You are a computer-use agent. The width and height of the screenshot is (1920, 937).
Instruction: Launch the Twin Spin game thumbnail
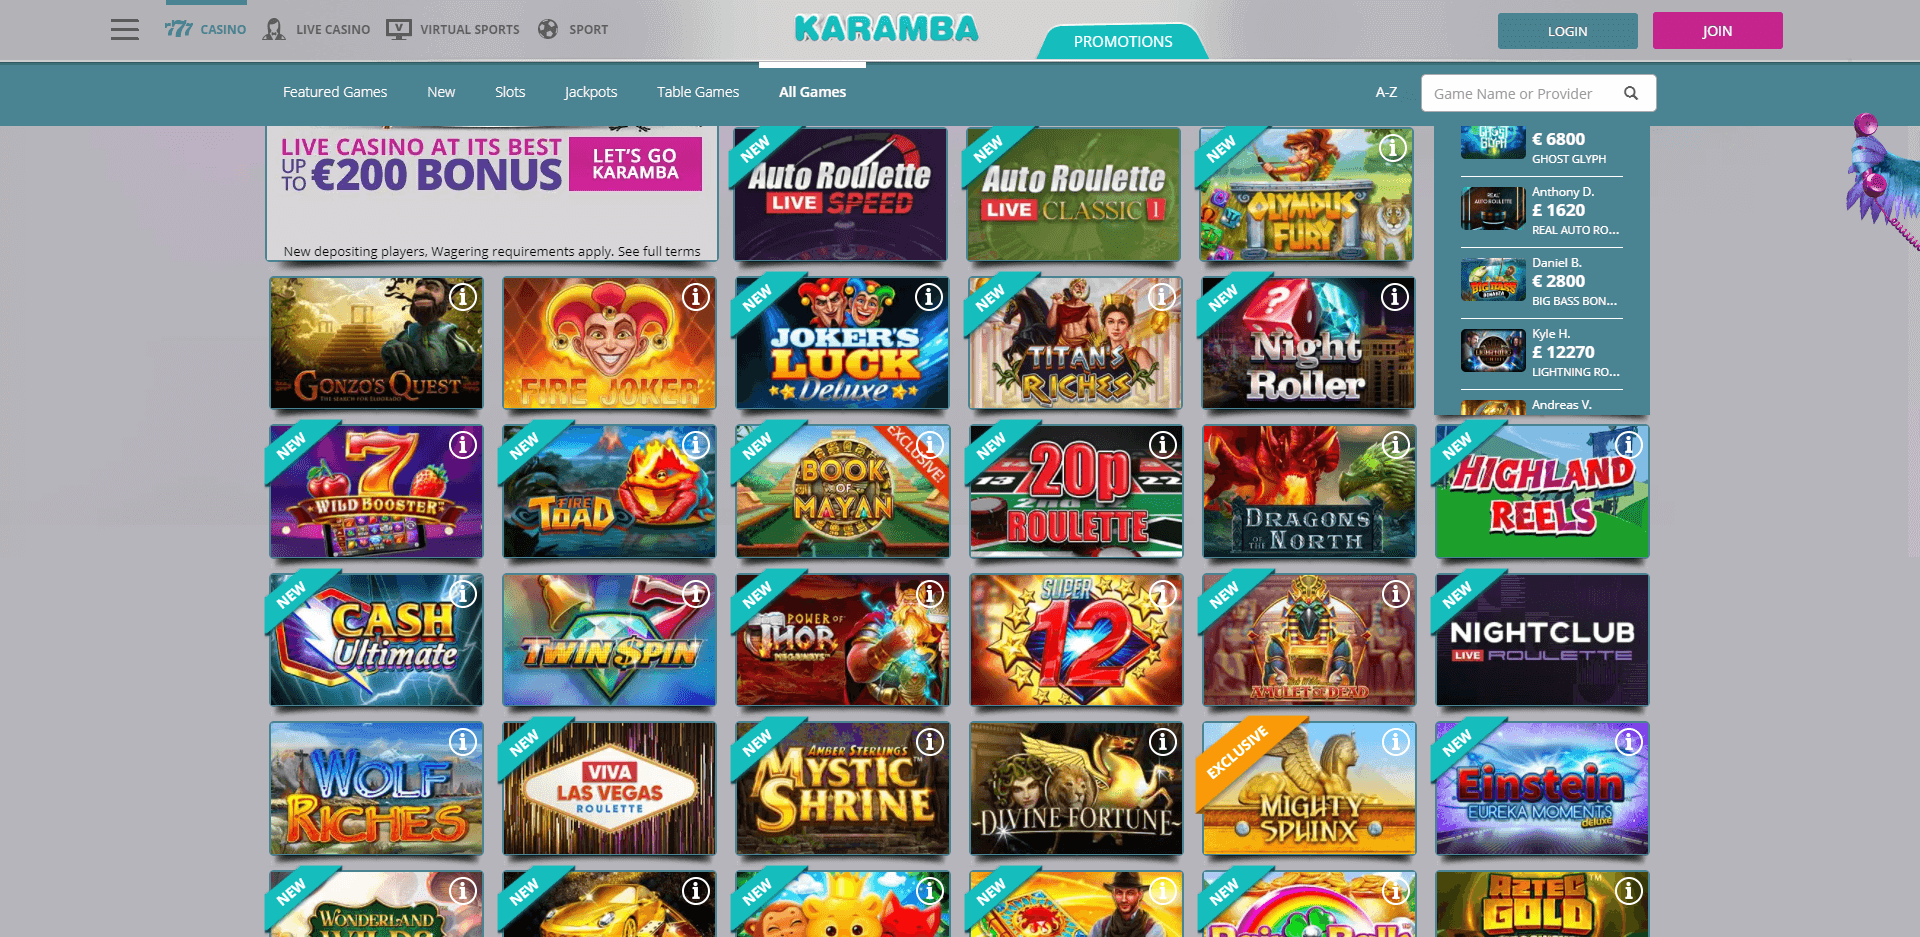609,640
